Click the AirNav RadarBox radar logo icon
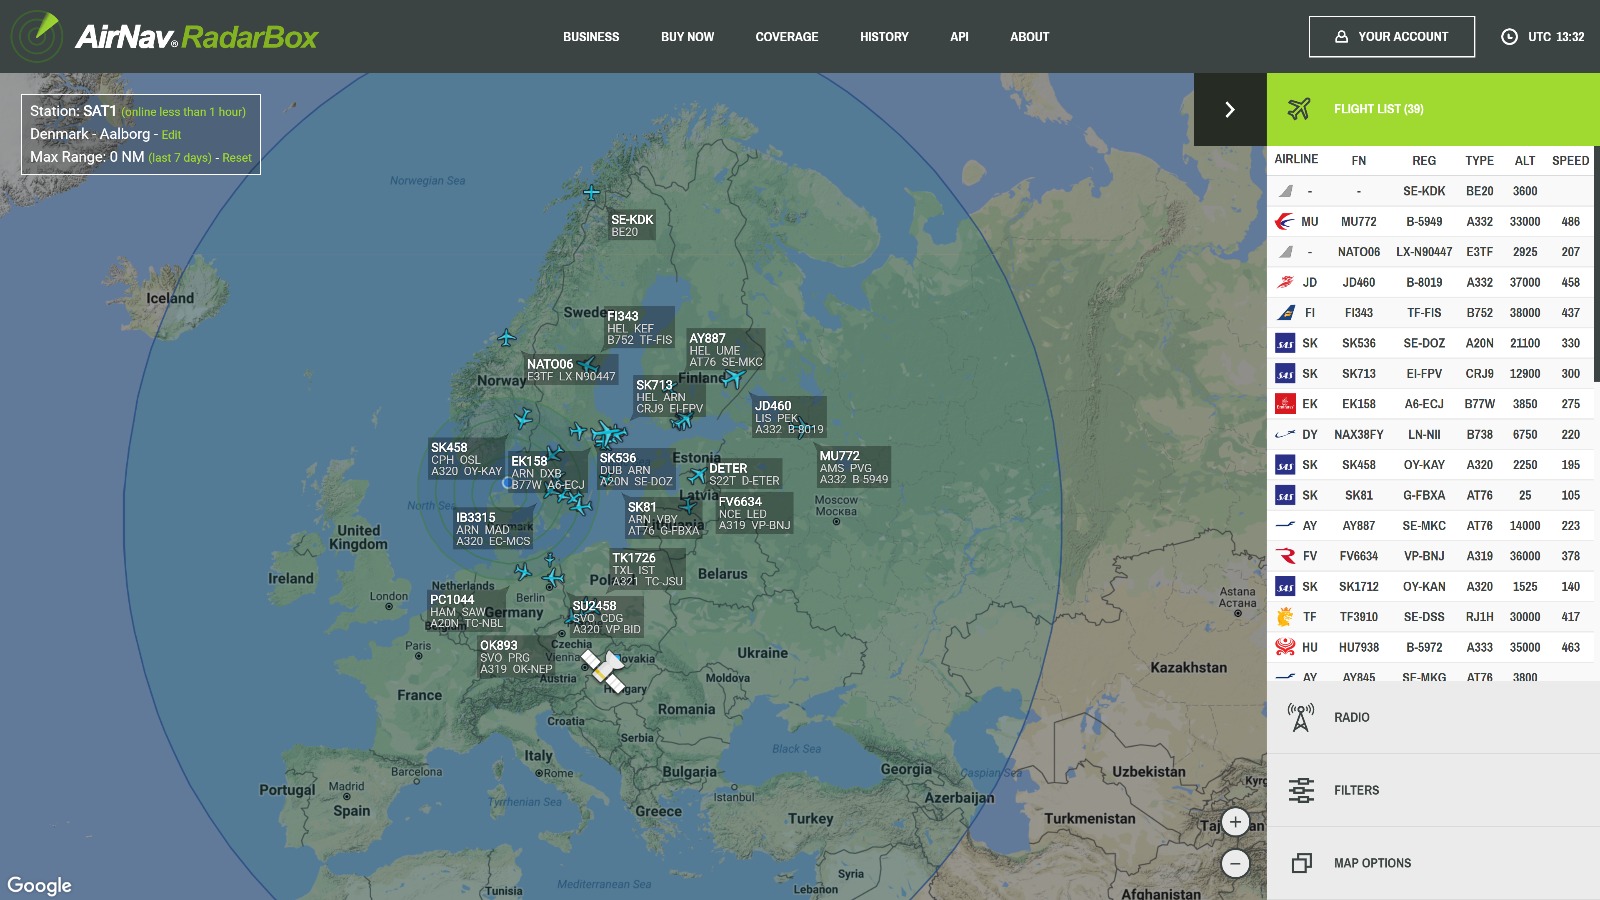 coord(37,36)
